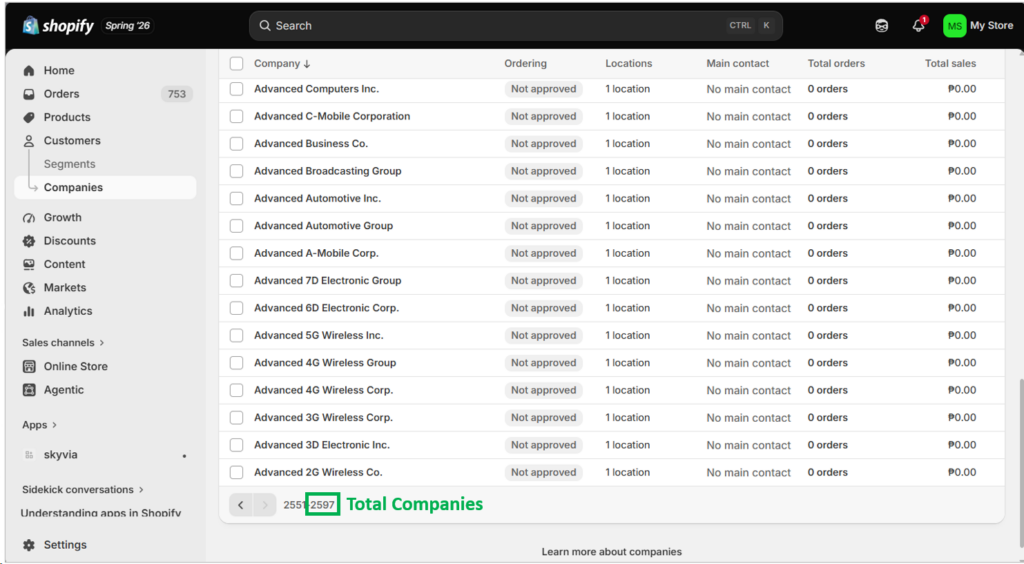Click the Products tag icon
1024x564 pixels.
point(29,118)
